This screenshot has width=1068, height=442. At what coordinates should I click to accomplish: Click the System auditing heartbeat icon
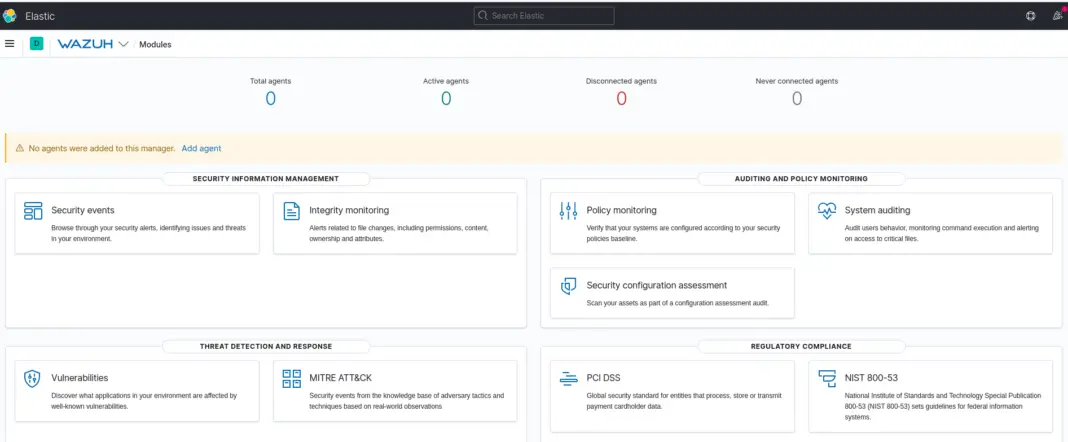pos(827,211)
